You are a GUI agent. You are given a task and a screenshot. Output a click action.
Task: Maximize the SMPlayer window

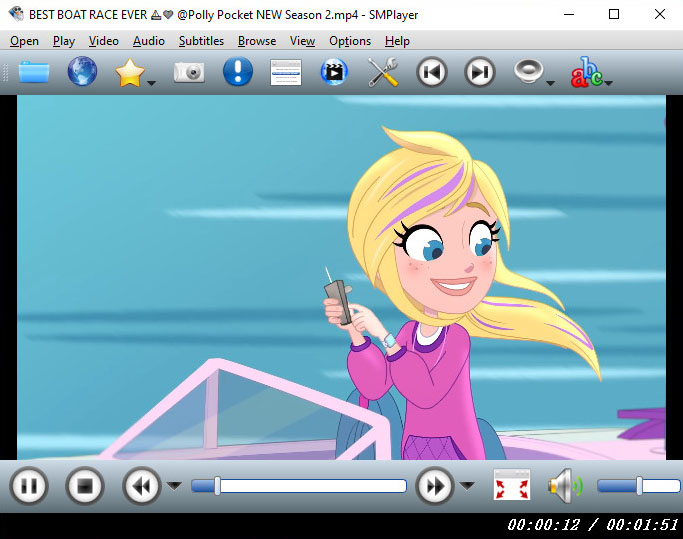click(x=614, y=14)
